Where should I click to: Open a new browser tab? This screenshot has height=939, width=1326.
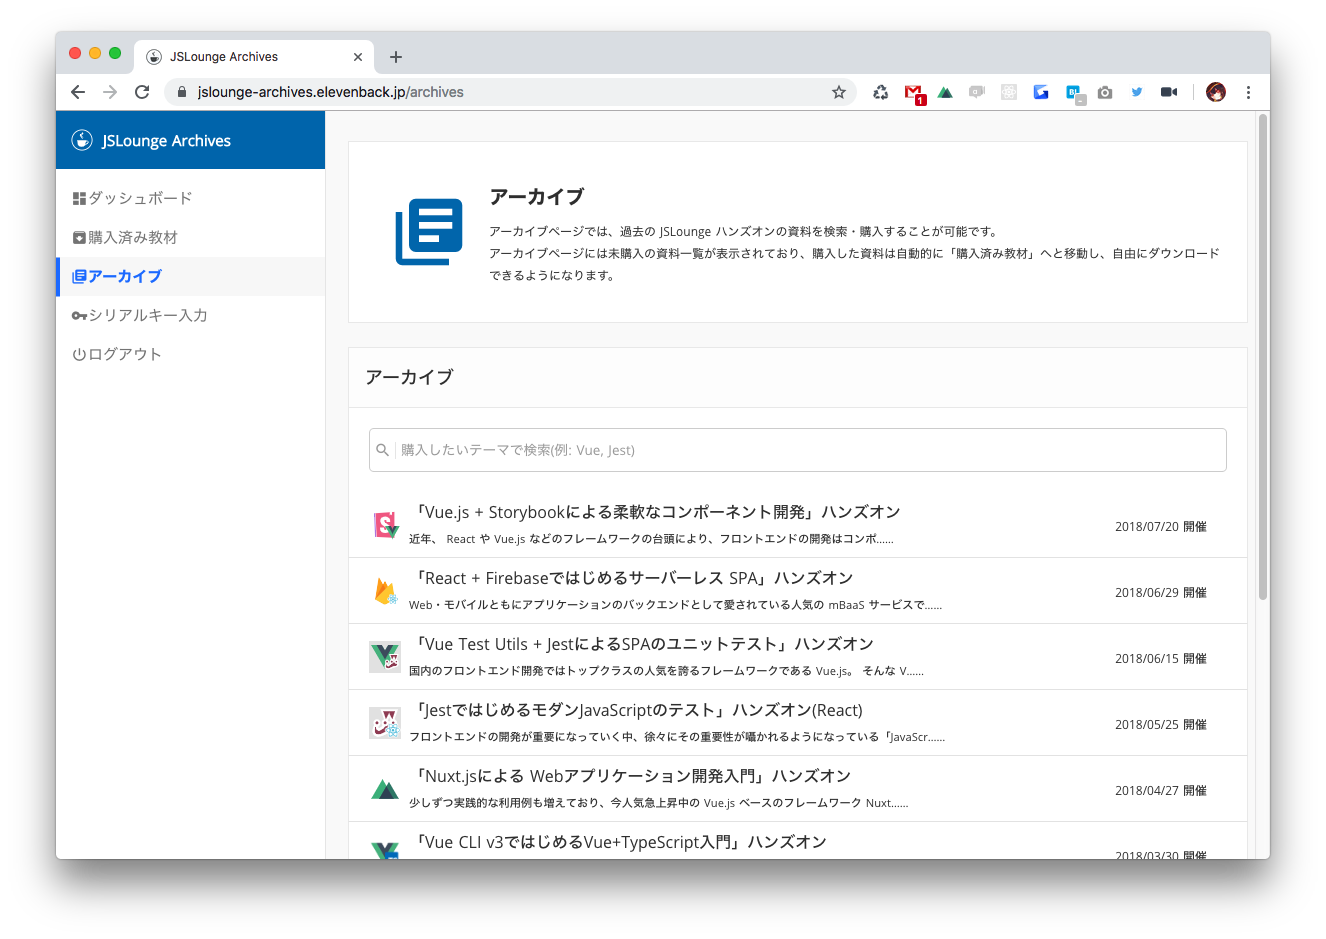pos(396,56)
